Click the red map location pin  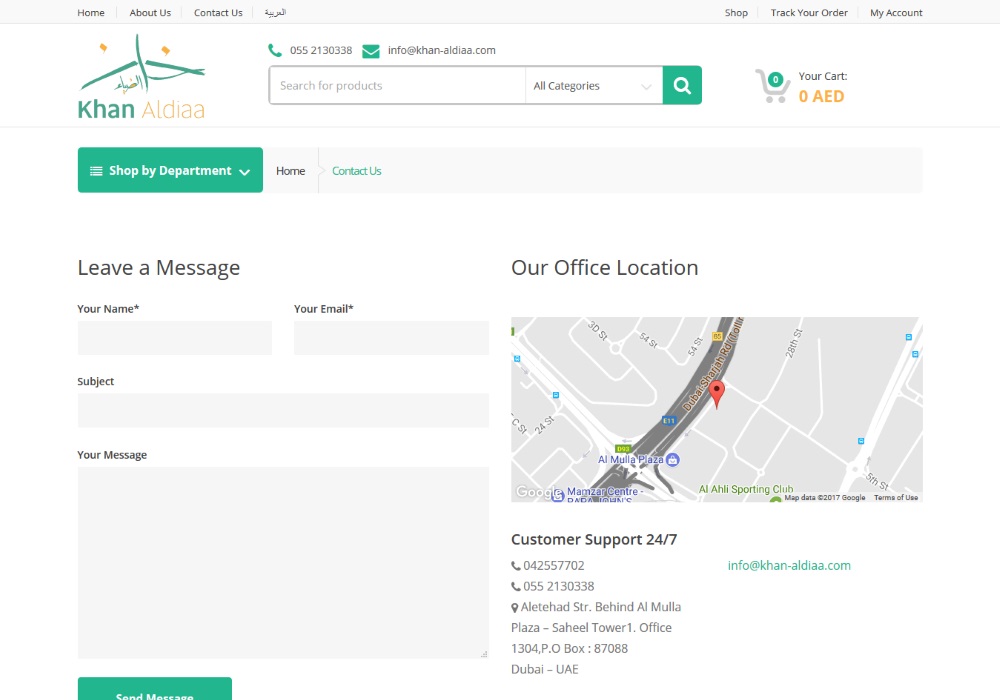click(x=717, y=394)
